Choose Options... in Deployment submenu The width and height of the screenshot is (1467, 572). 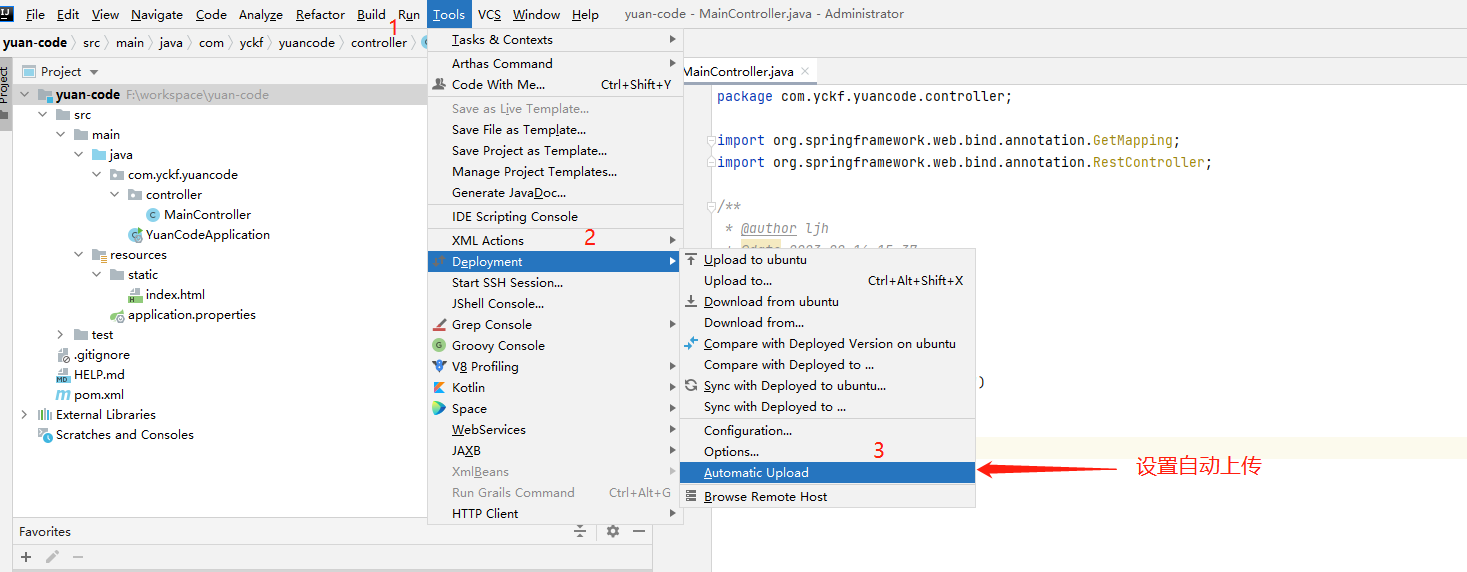click(827, 452)
